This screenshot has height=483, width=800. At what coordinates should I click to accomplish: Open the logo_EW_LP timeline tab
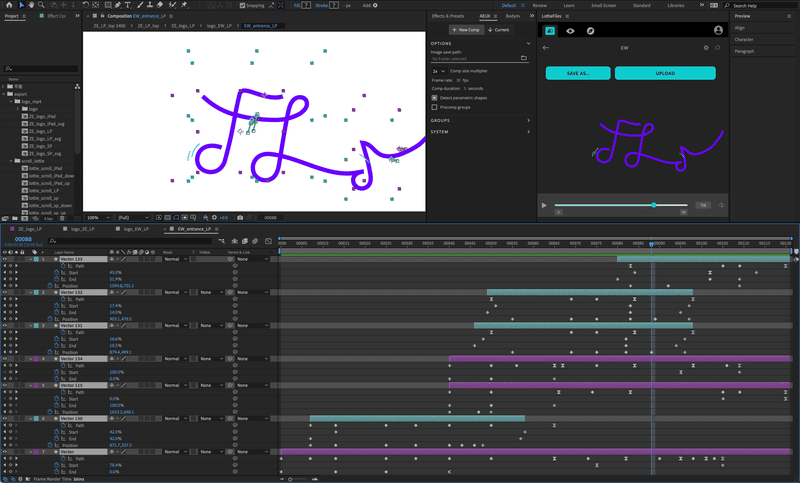(136, 229)
